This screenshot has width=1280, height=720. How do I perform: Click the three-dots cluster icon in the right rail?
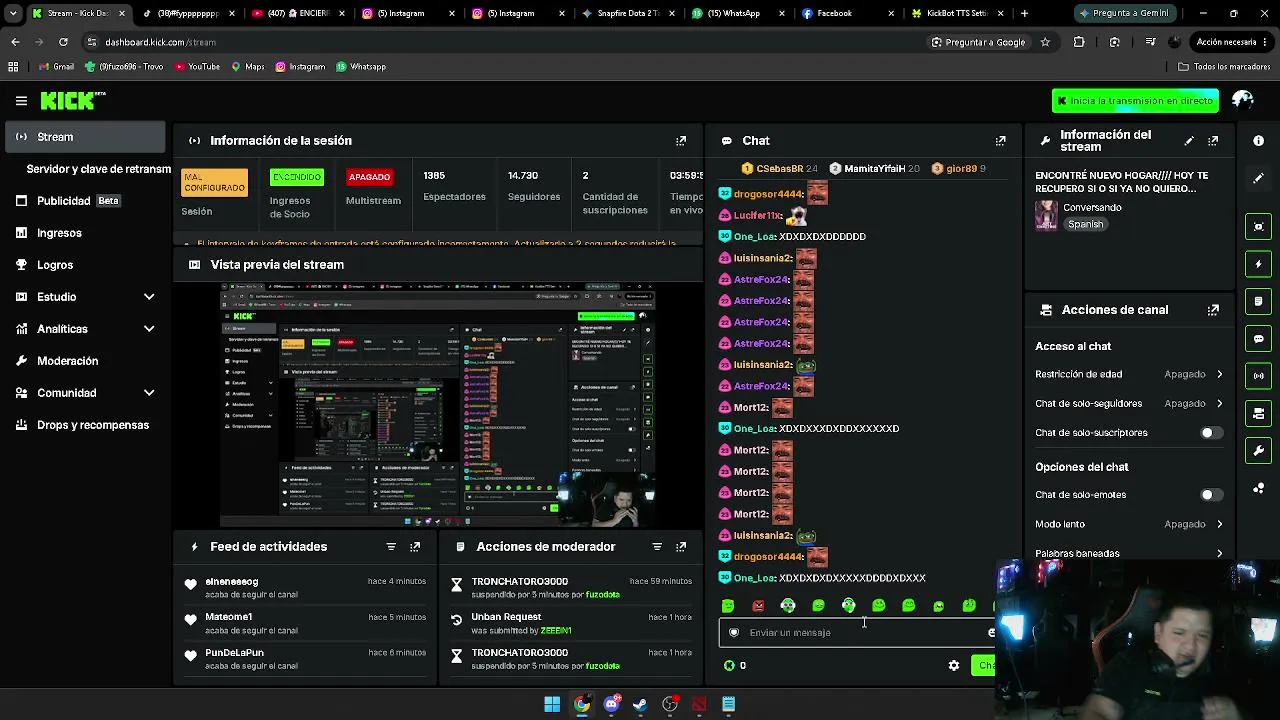click(1259, 488)
